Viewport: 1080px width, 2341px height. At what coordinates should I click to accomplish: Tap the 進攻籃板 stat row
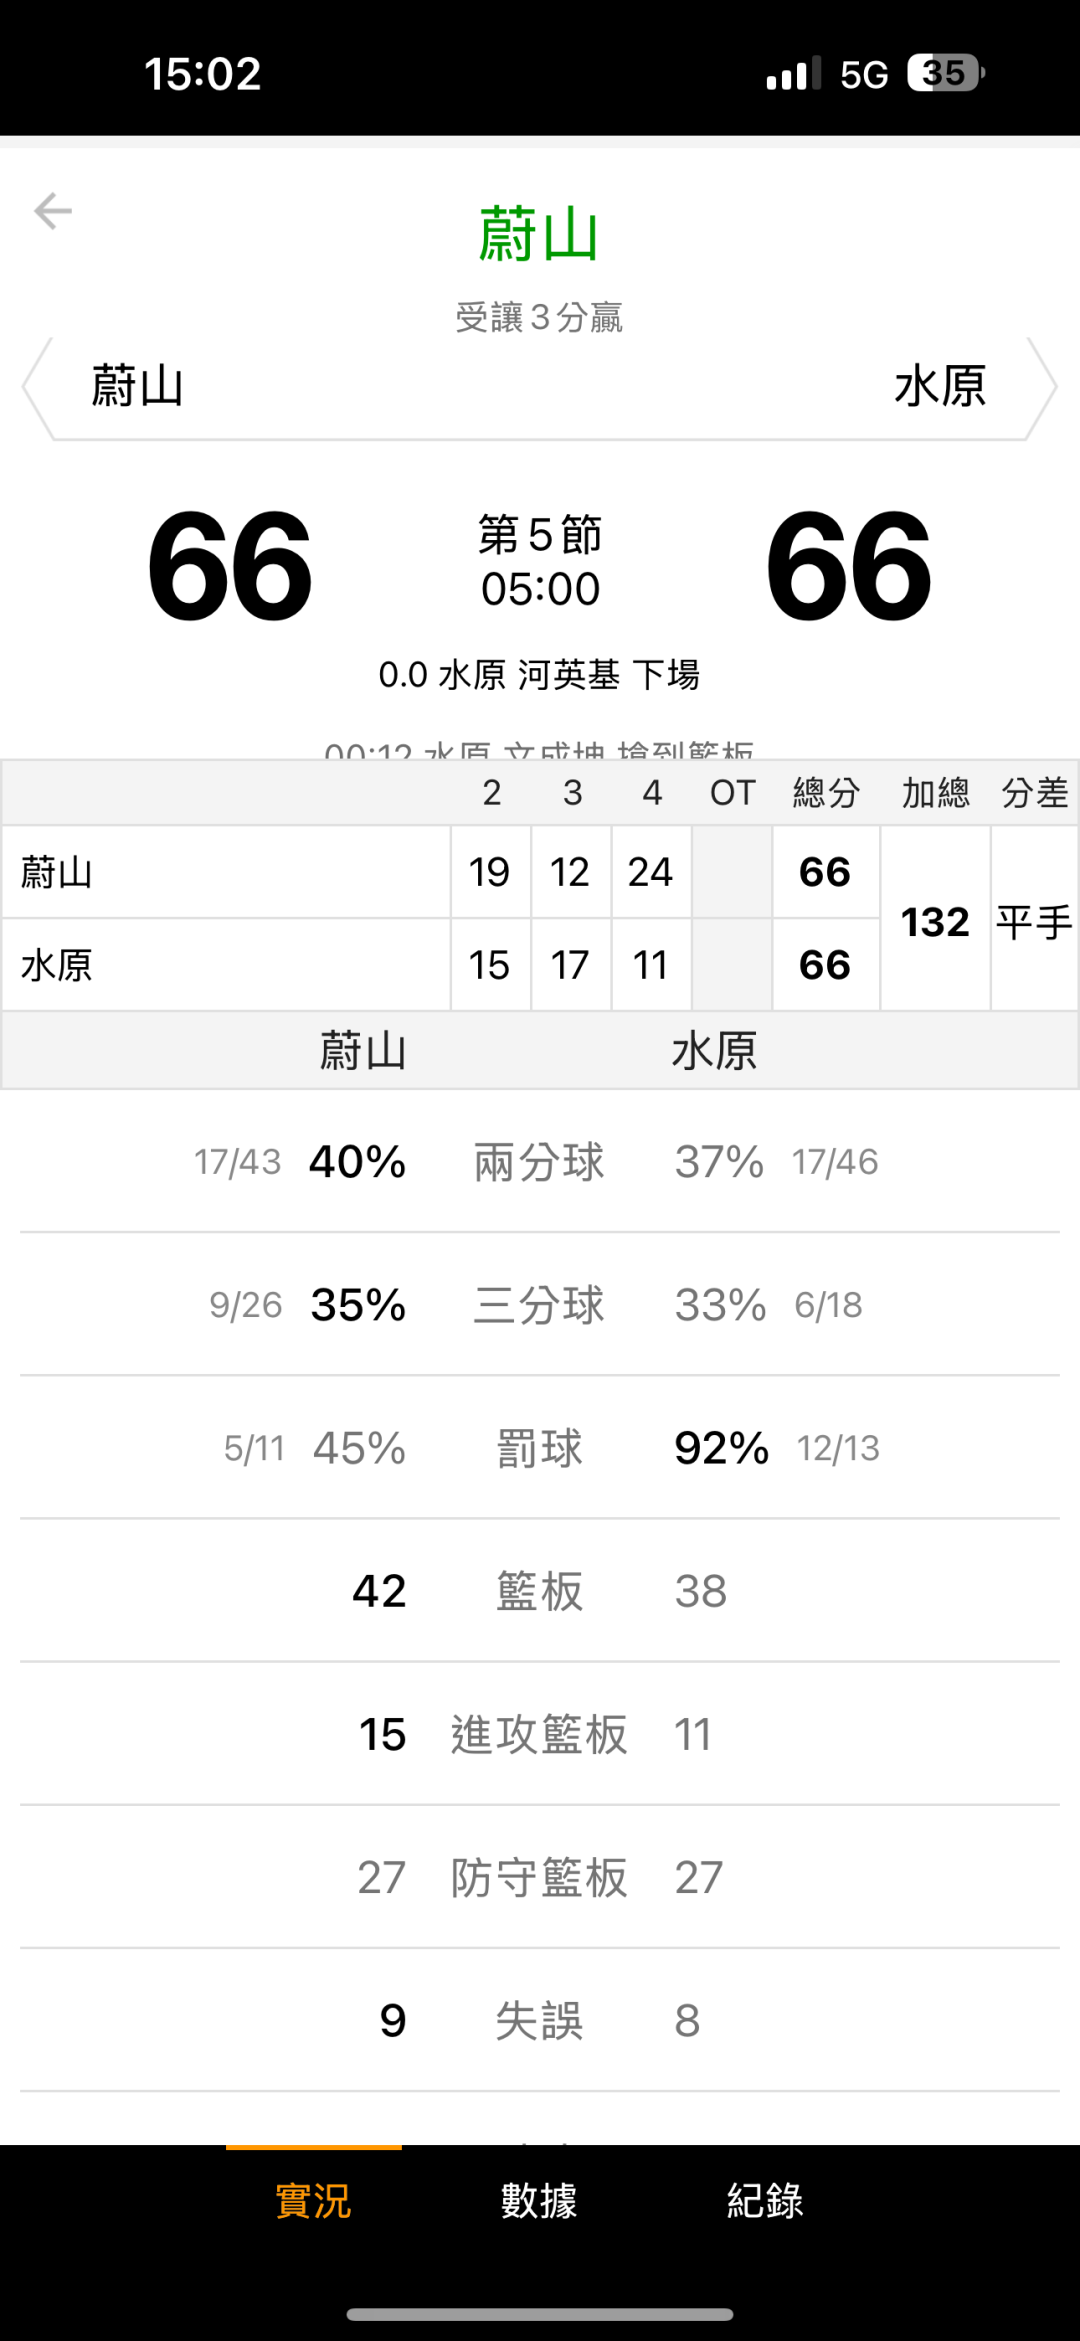[539, 1734]
